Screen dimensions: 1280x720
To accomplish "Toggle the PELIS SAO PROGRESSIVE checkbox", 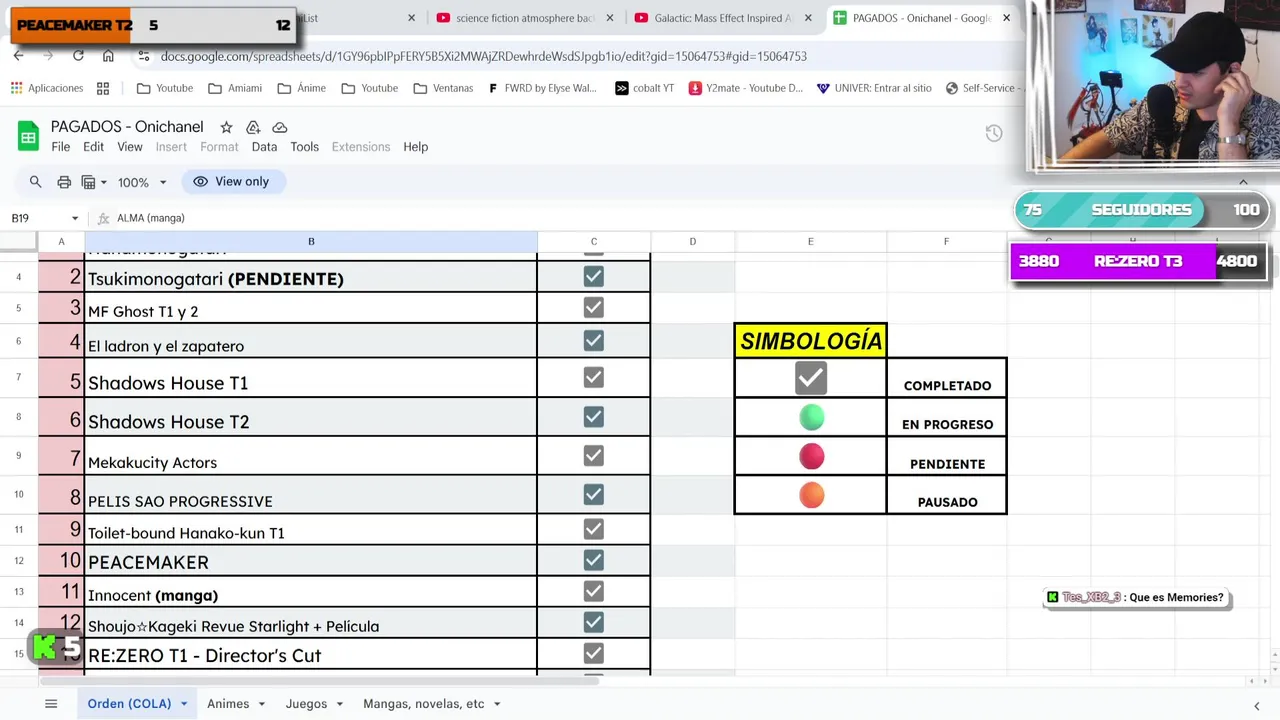I will tap(594, 494).
